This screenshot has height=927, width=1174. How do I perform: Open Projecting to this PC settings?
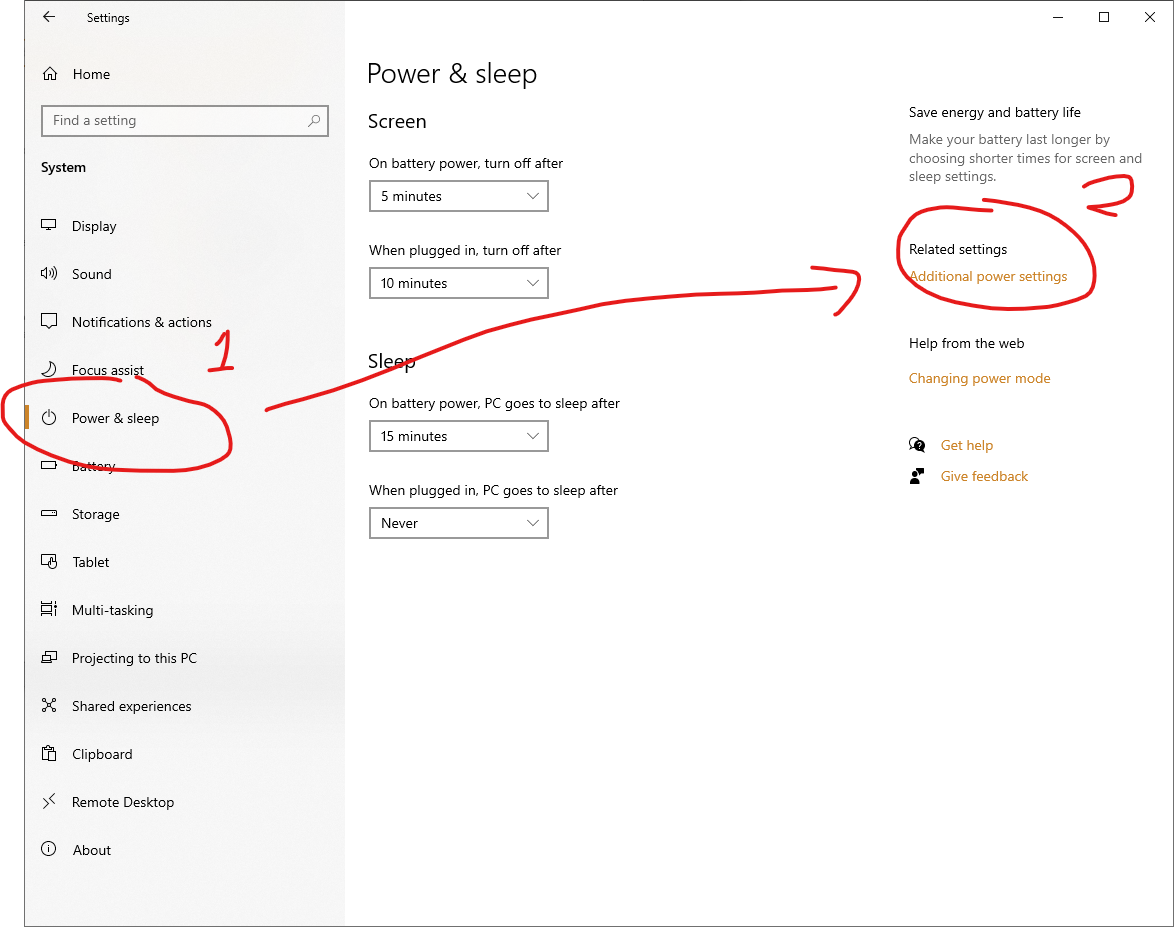coord(134,658)
